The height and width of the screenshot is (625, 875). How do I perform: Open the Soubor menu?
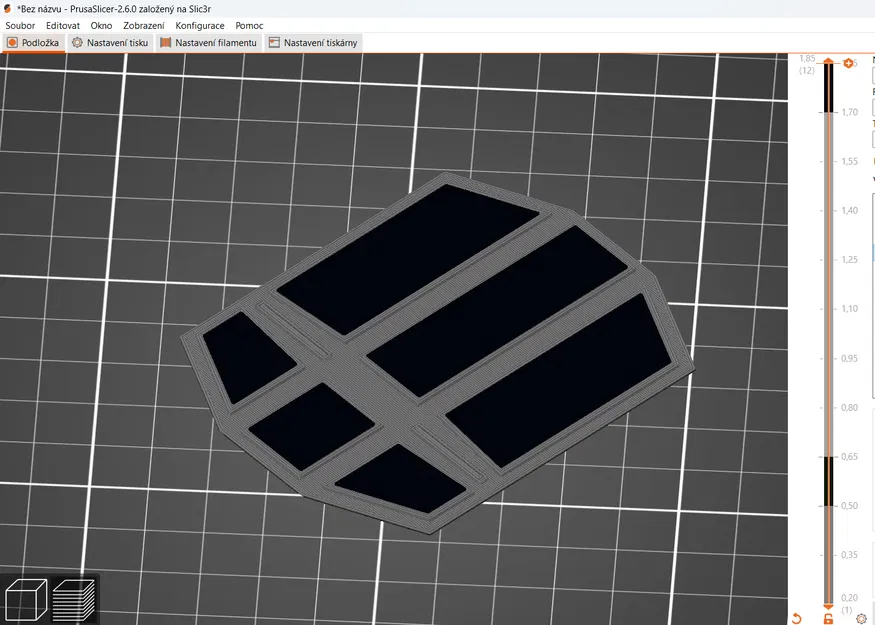20,26
